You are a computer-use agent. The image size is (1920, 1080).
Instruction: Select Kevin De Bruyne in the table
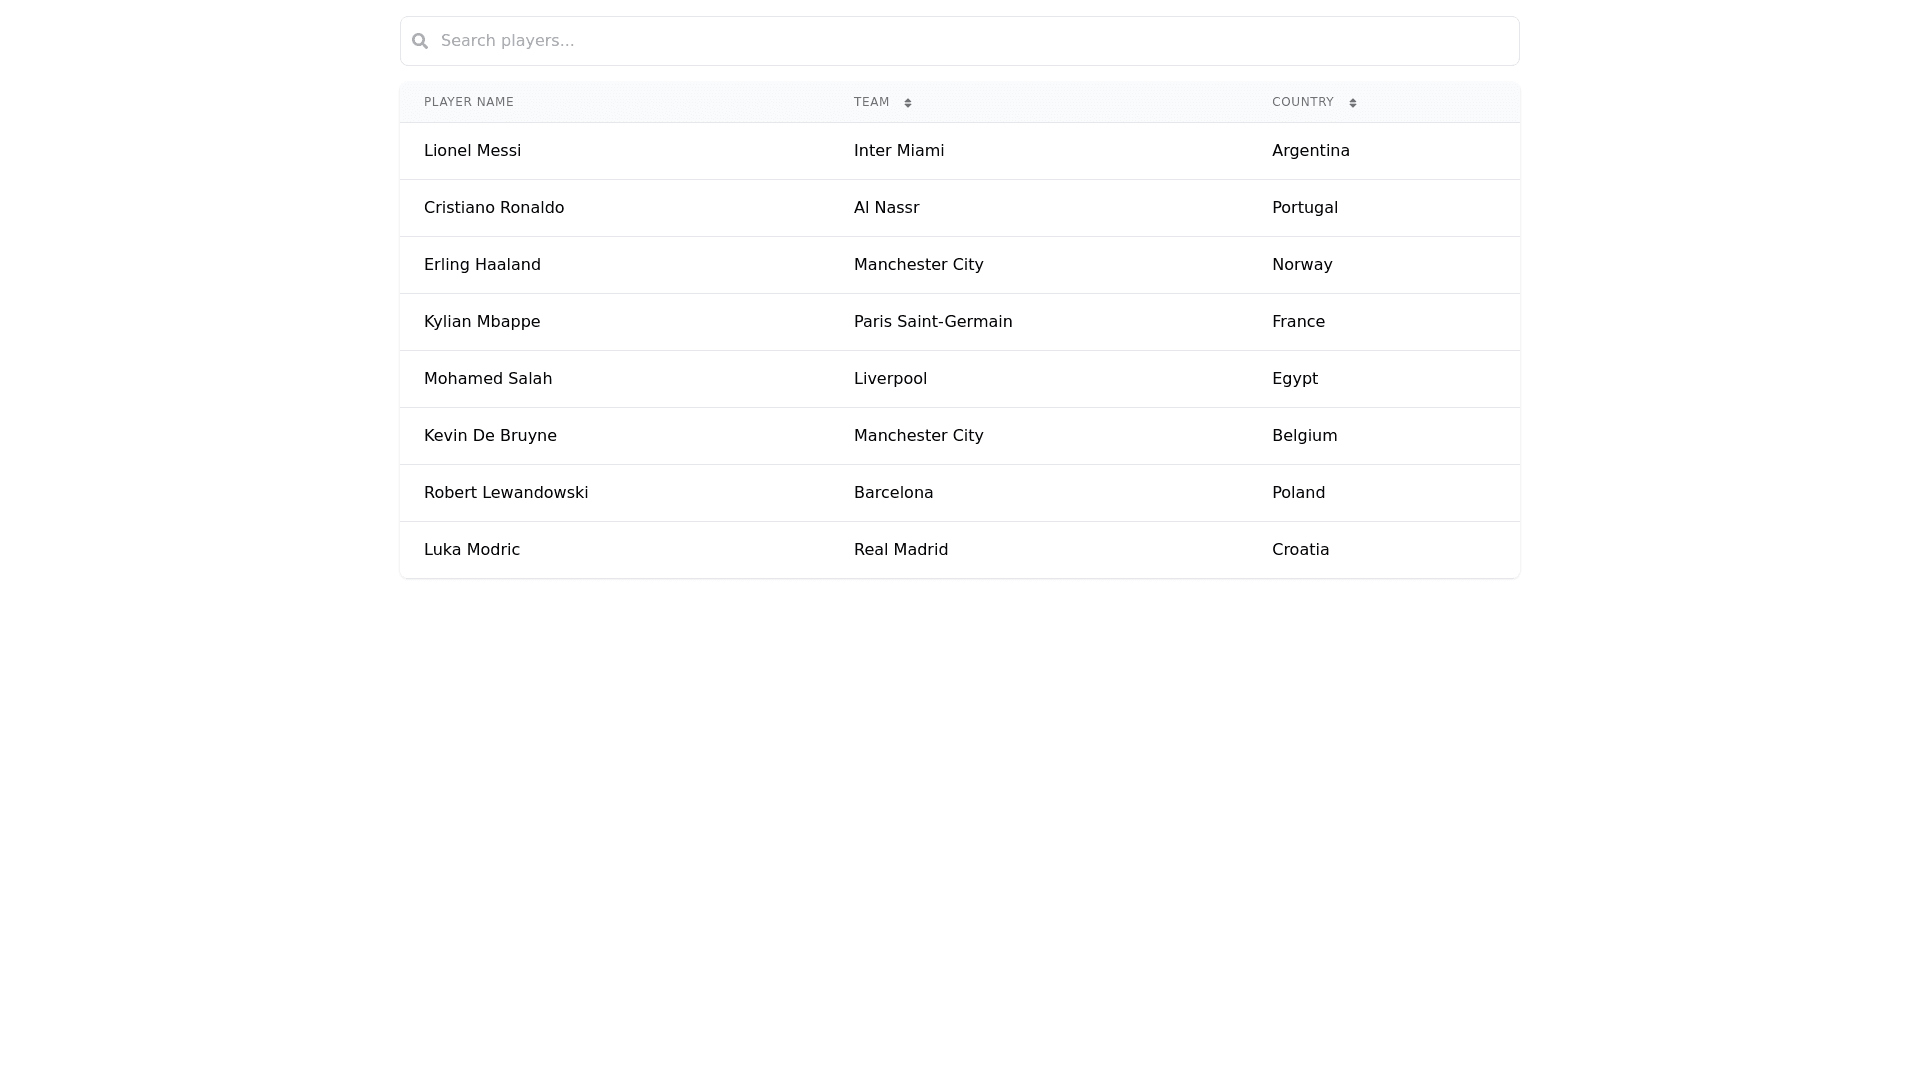tap(490, 436)
